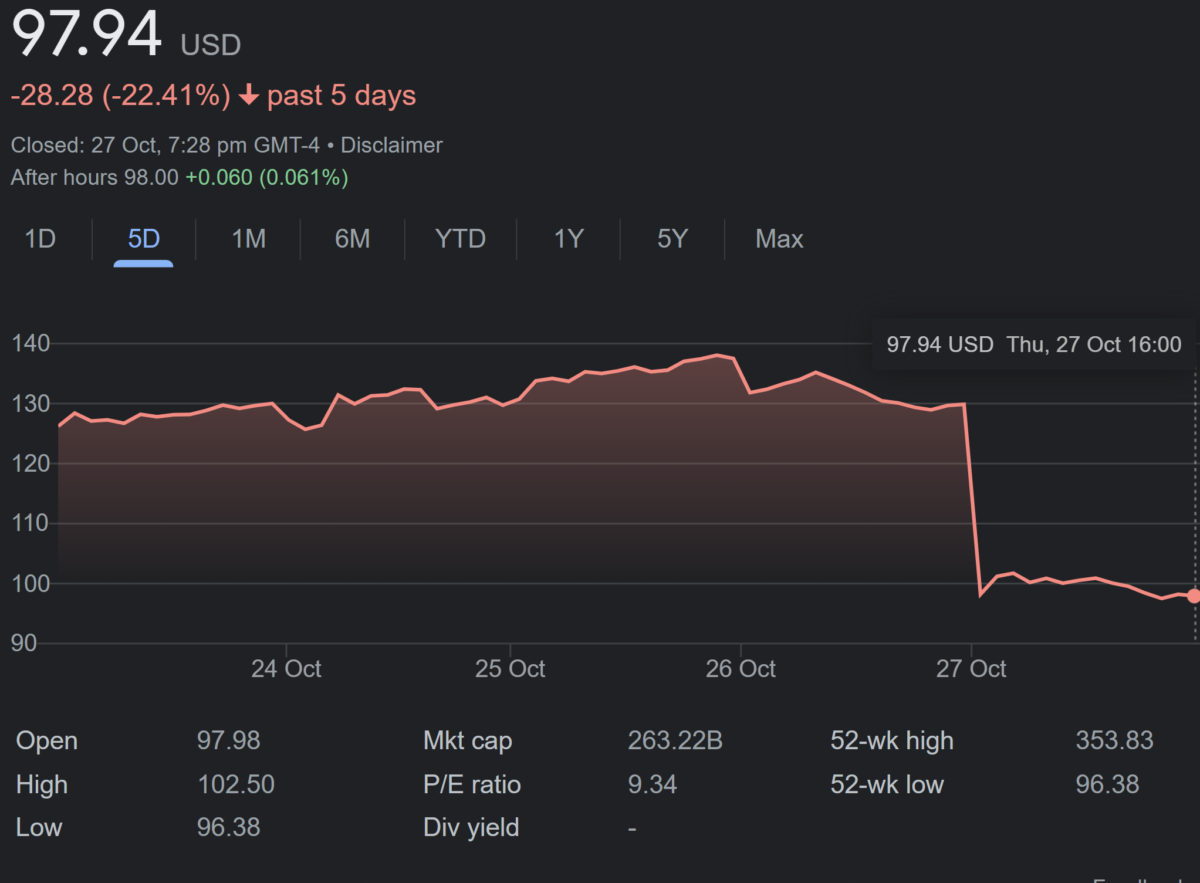
Task: Open the Disclaimer link
Action: [x=391, y=145]
